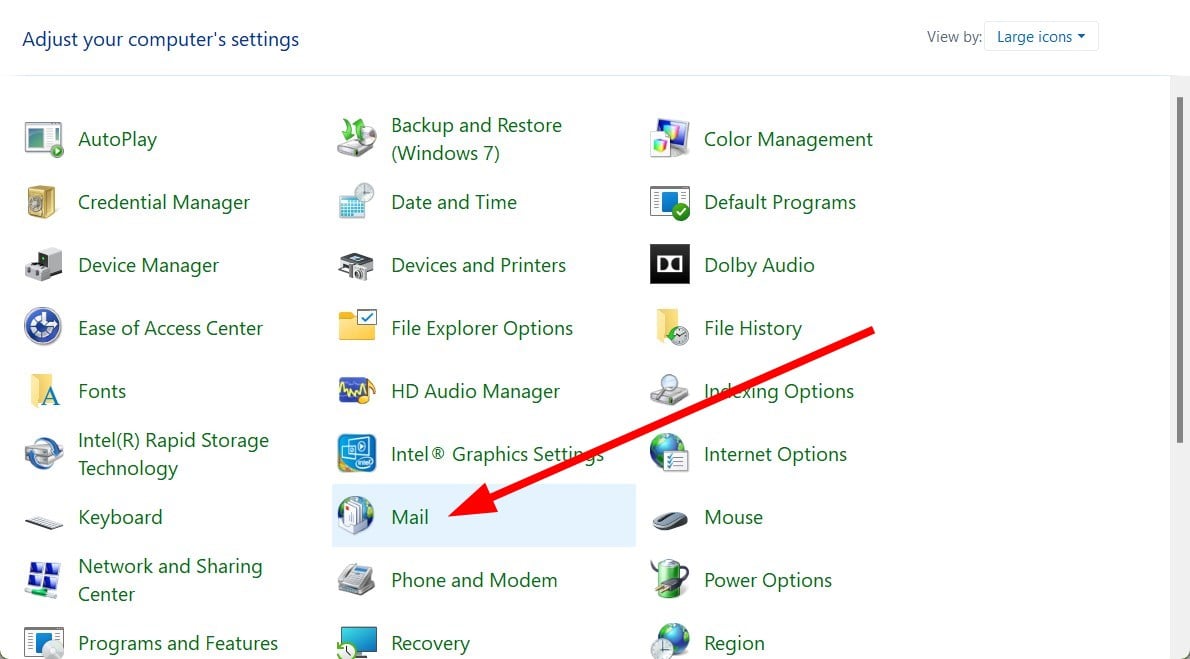Click the HD Audio Manager label
The image size is (1190, 659).
coord(476,391)
